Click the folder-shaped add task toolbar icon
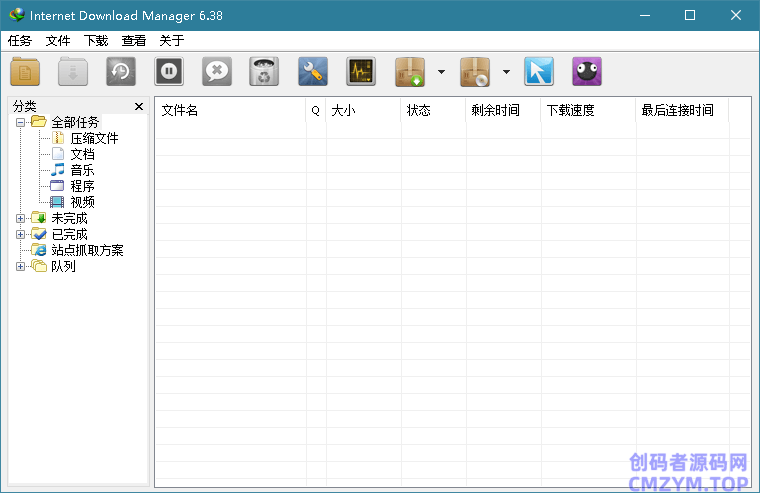This screenshot has width=760, height=493. (26, 72)
